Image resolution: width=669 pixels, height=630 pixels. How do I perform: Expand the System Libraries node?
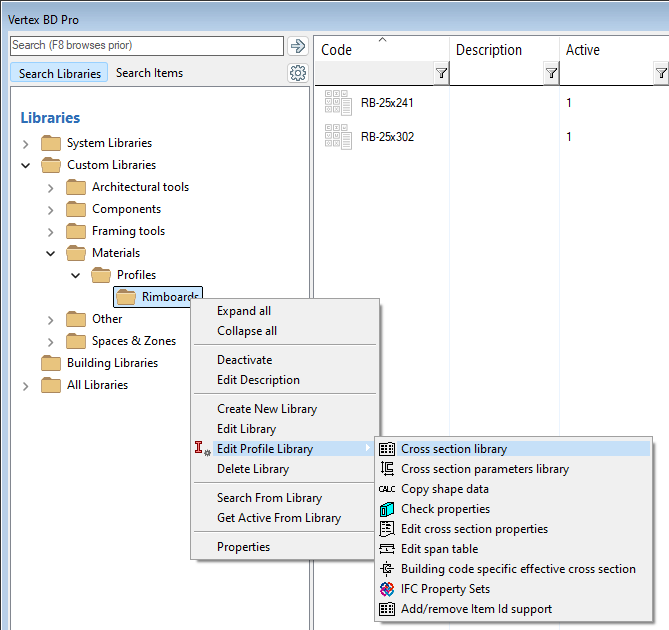click(x=26, y=144)
